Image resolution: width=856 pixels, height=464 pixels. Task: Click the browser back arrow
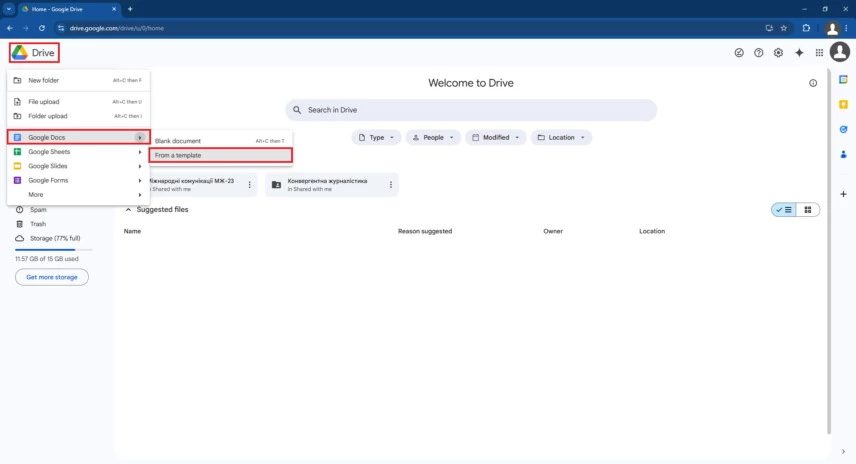10,28
